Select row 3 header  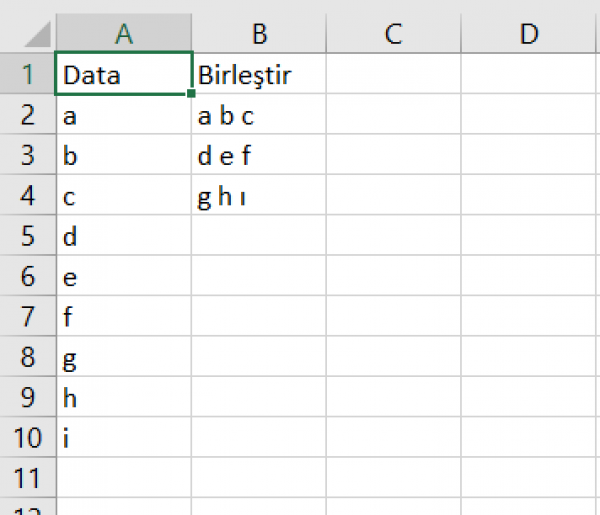point(28,155)
